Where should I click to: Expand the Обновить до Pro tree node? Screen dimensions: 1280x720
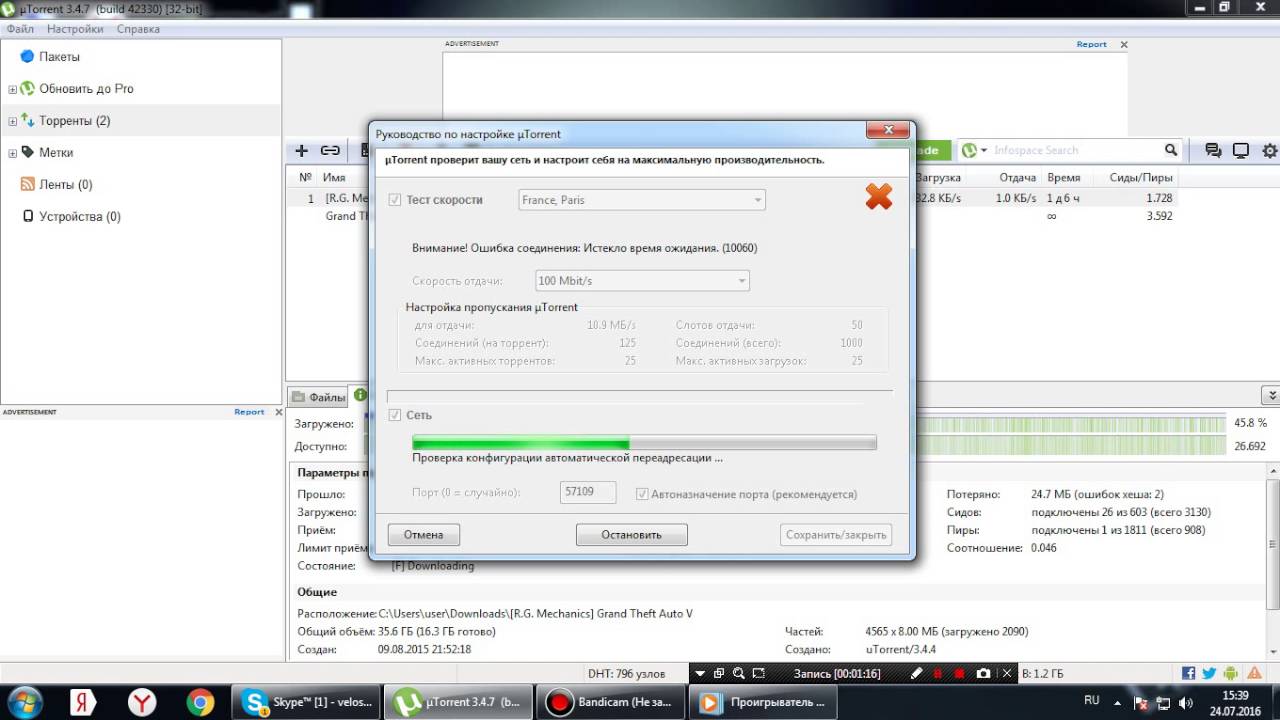click(13, 90)
